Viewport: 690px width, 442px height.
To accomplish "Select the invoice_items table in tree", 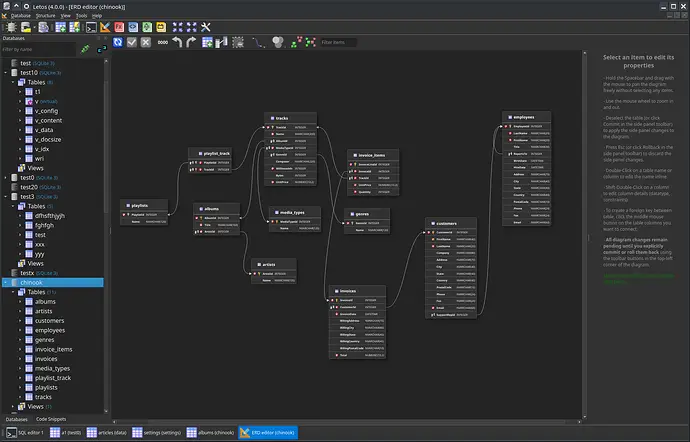I will (x=53, y=350).
